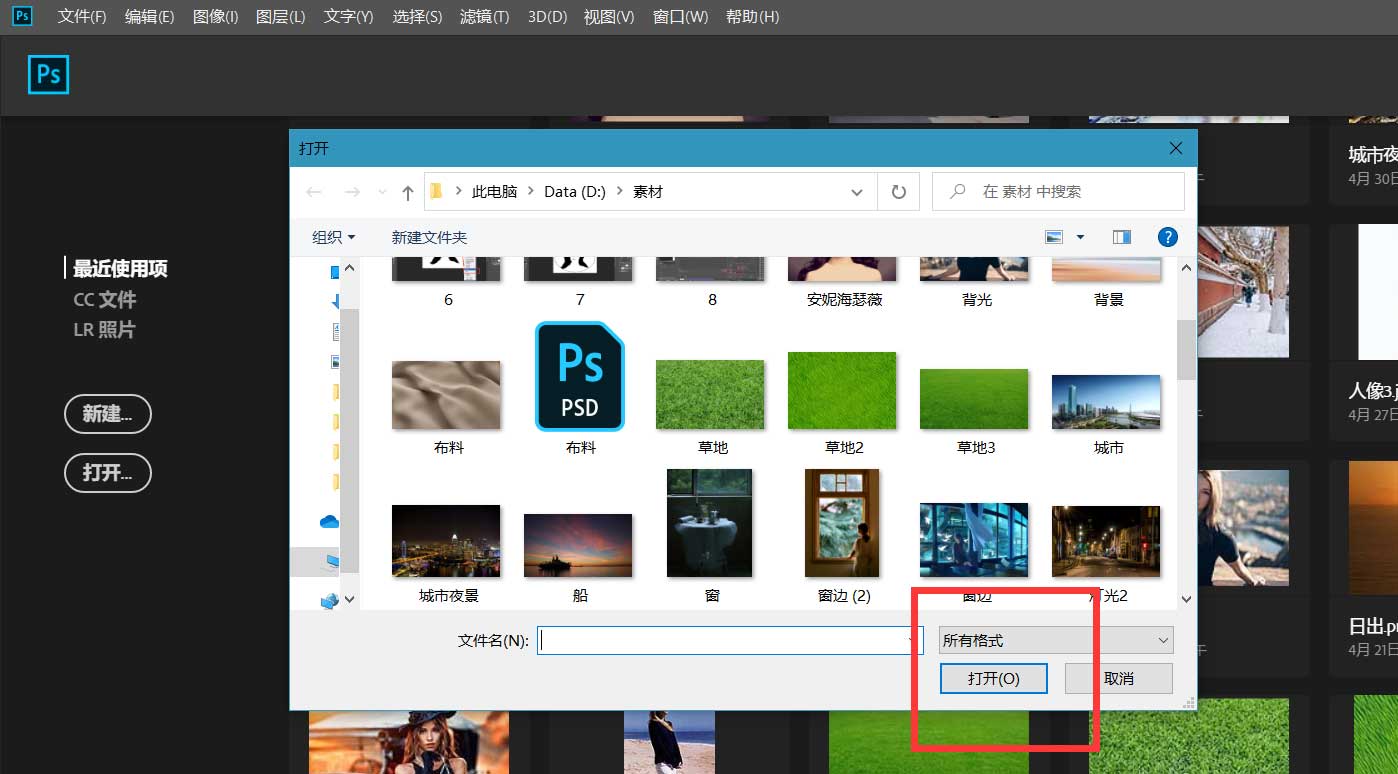Click the forward arrow in the Open dialog
The image size is (1398, 774).
tap(352, 192)
